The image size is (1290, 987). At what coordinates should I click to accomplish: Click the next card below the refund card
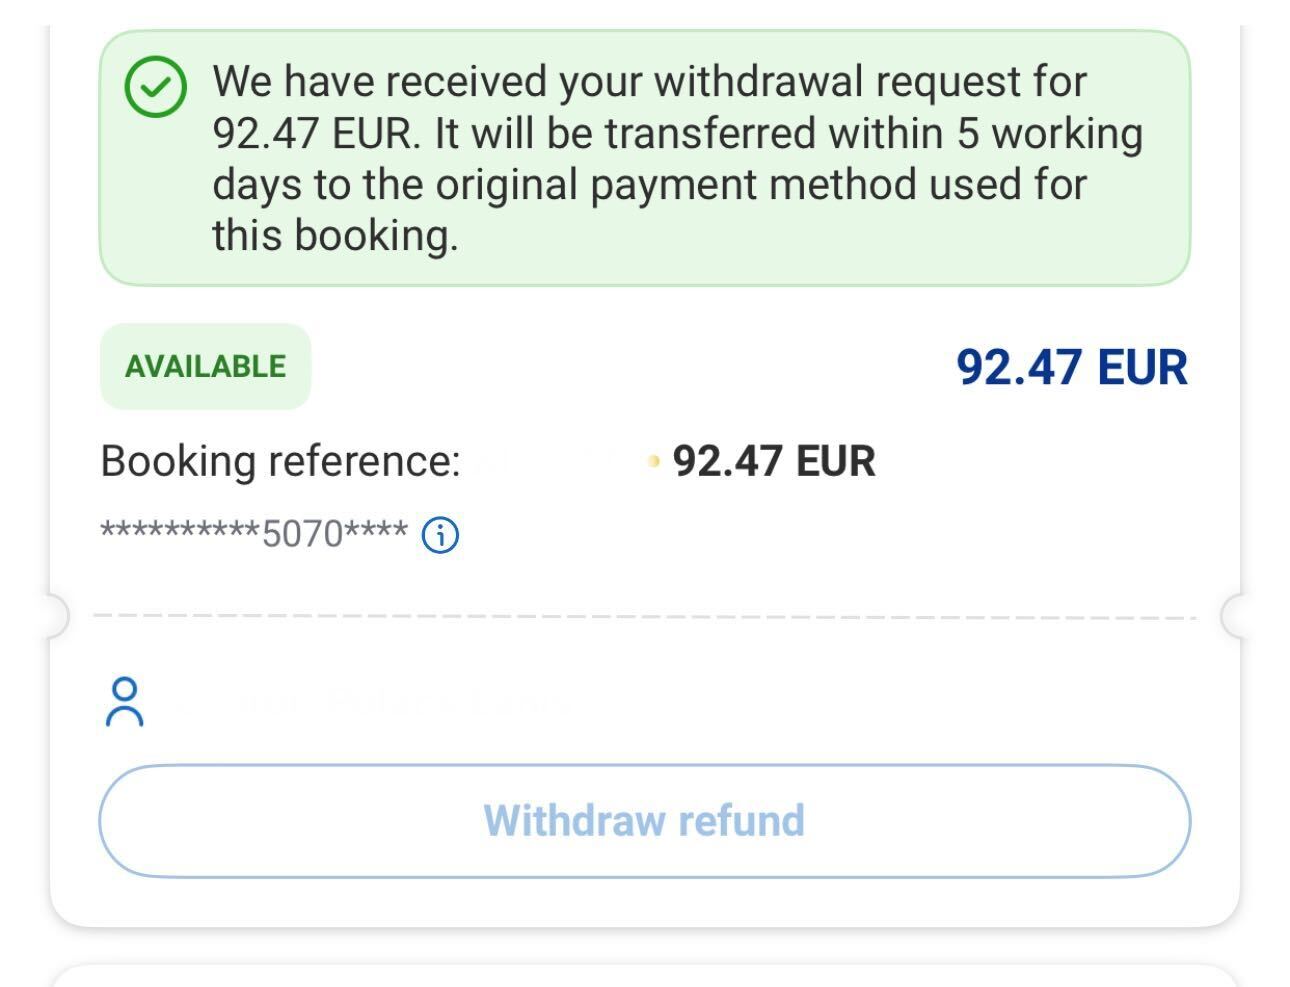point(644,976)
